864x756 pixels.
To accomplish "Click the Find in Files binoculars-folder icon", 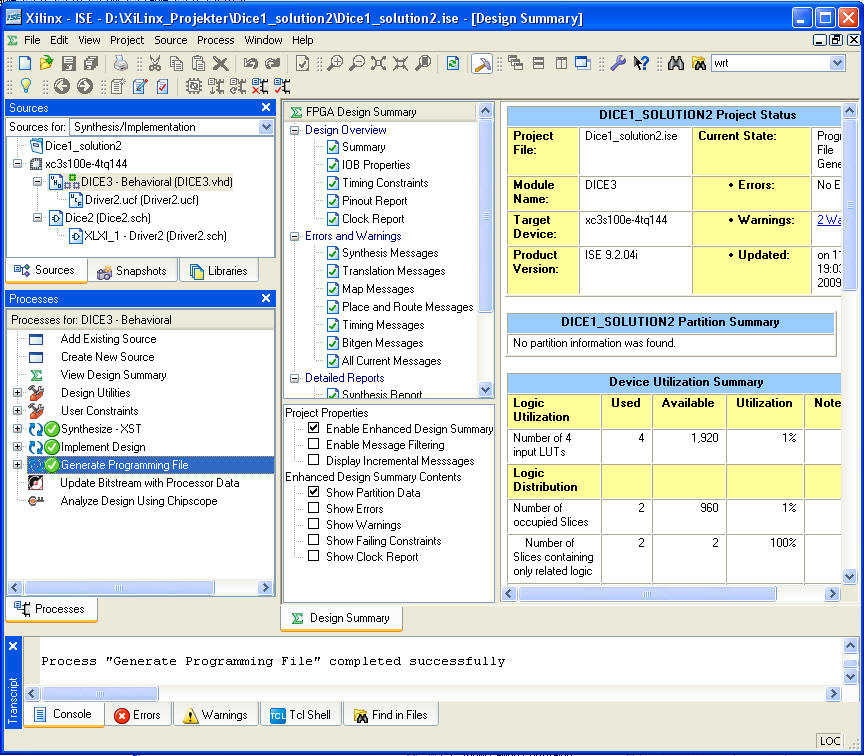I will [699, 63].
